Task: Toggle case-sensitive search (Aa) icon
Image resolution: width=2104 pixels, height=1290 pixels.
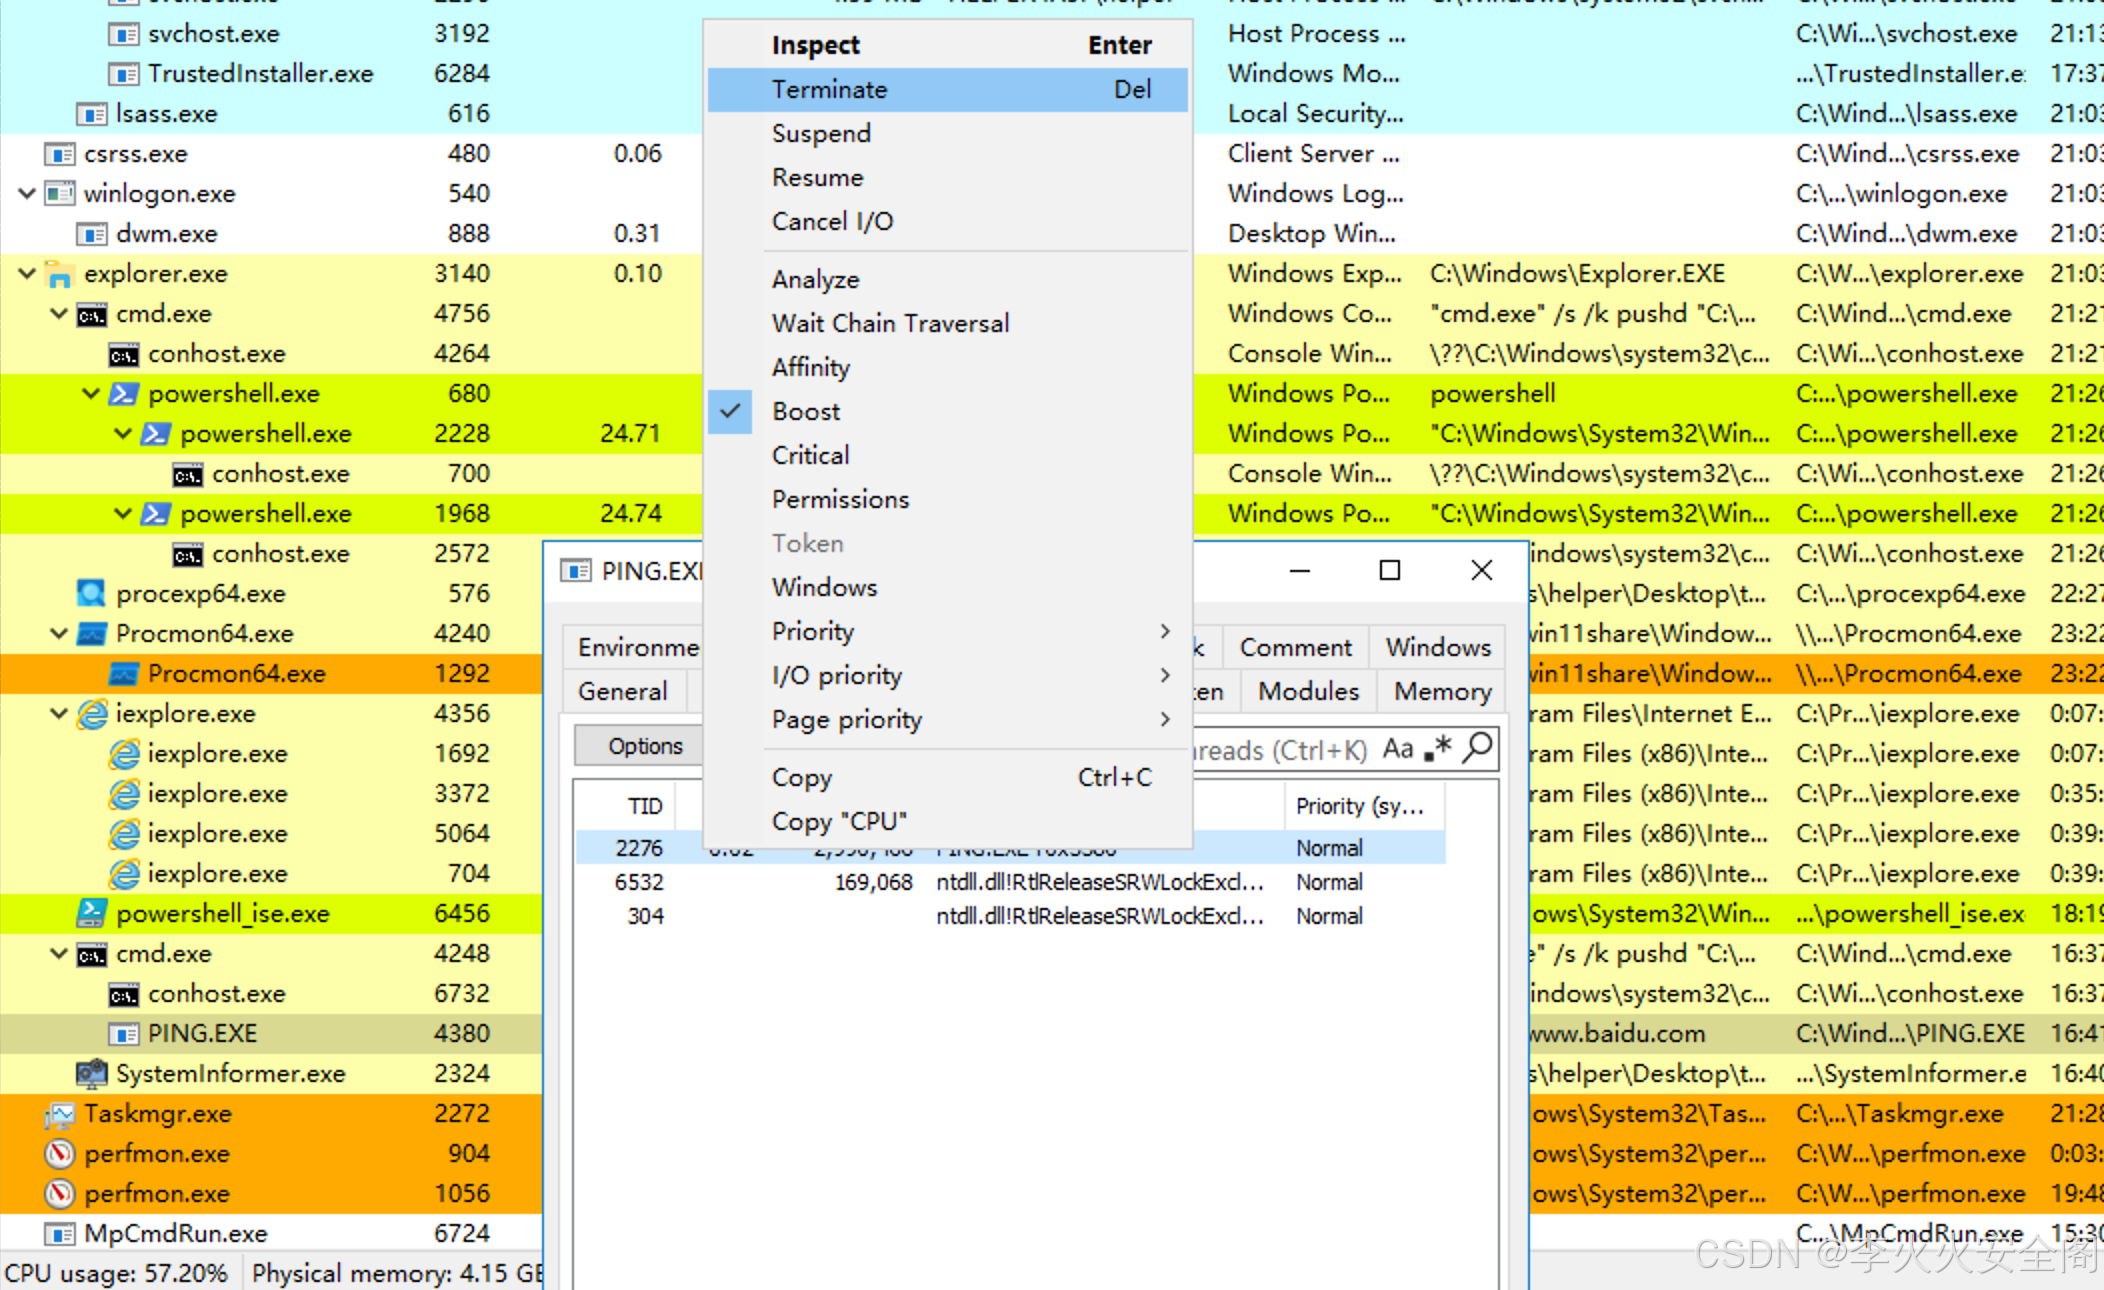Action: [x=1397, y=749]
